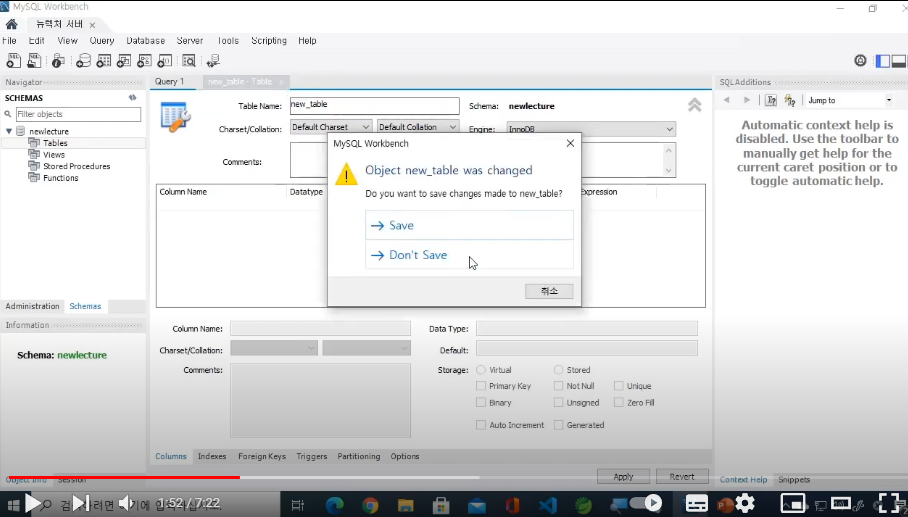Switch the video to full screen
Image resolution: width=908 pixels, height=517 pixels.
point(889,503)
